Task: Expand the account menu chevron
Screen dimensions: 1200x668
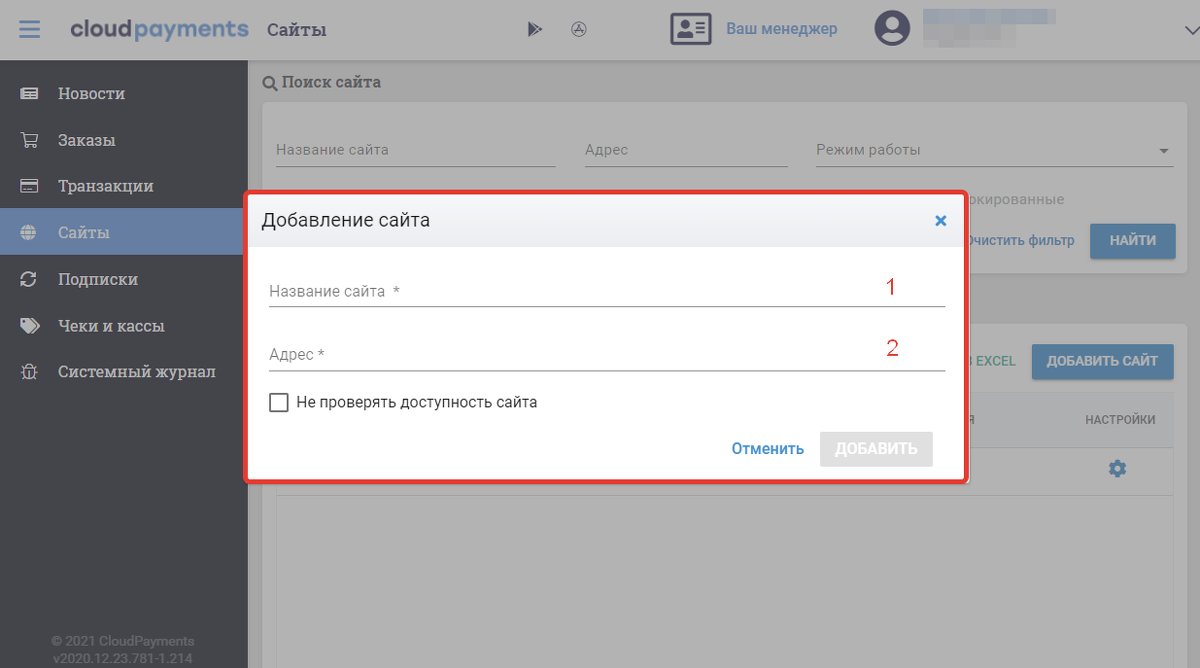Action: click(x=1189, y=30)
